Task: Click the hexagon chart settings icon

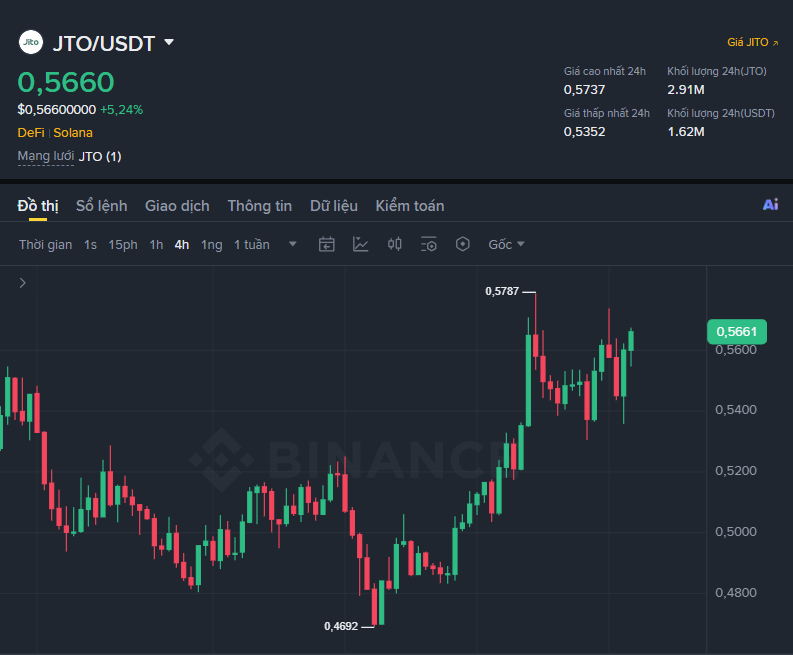Action: pyautogui.click(x=462, y=244)
